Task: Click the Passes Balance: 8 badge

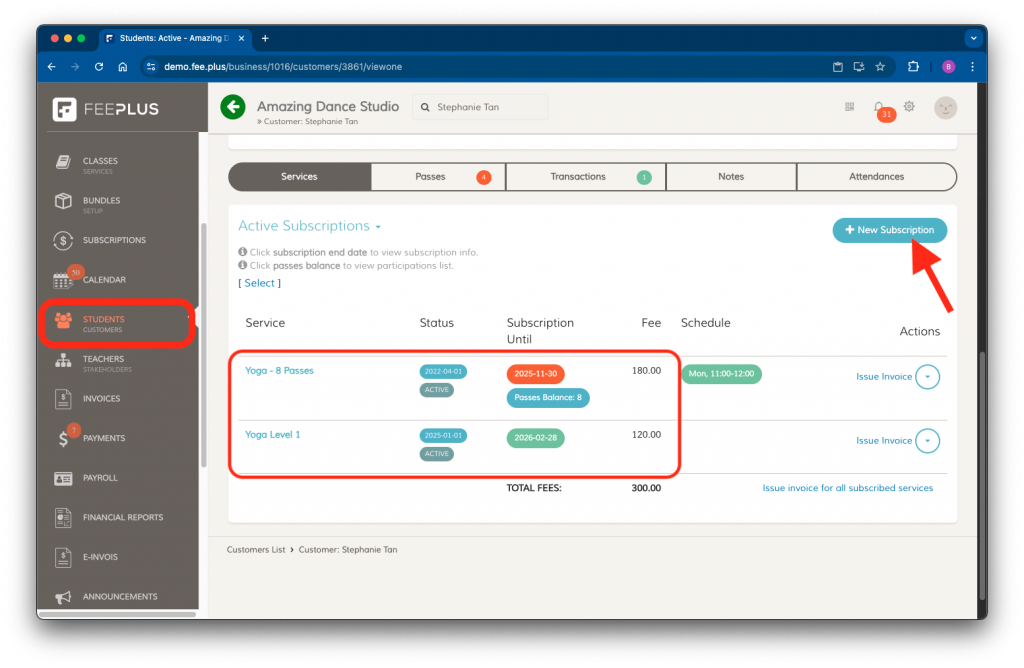Action: pos(548,398)
